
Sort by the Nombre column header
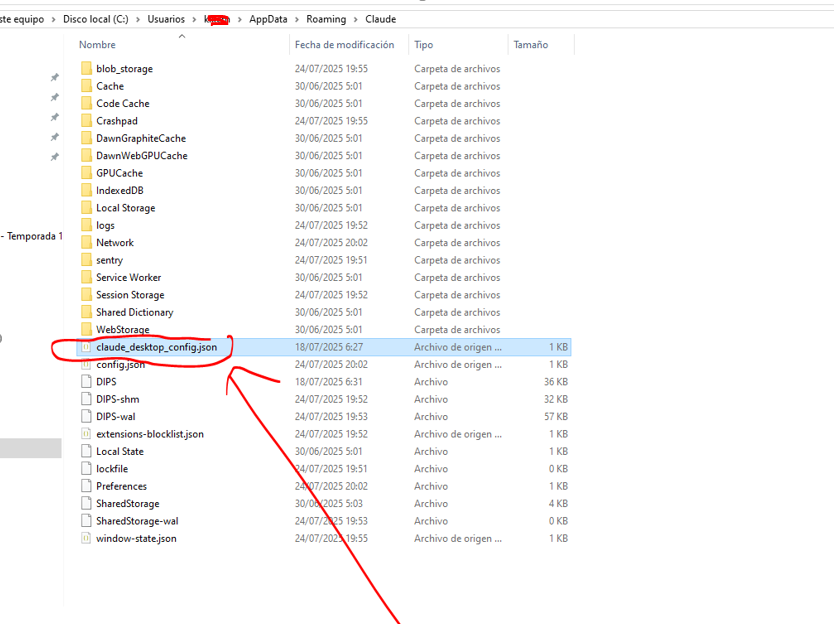[98, 45]
